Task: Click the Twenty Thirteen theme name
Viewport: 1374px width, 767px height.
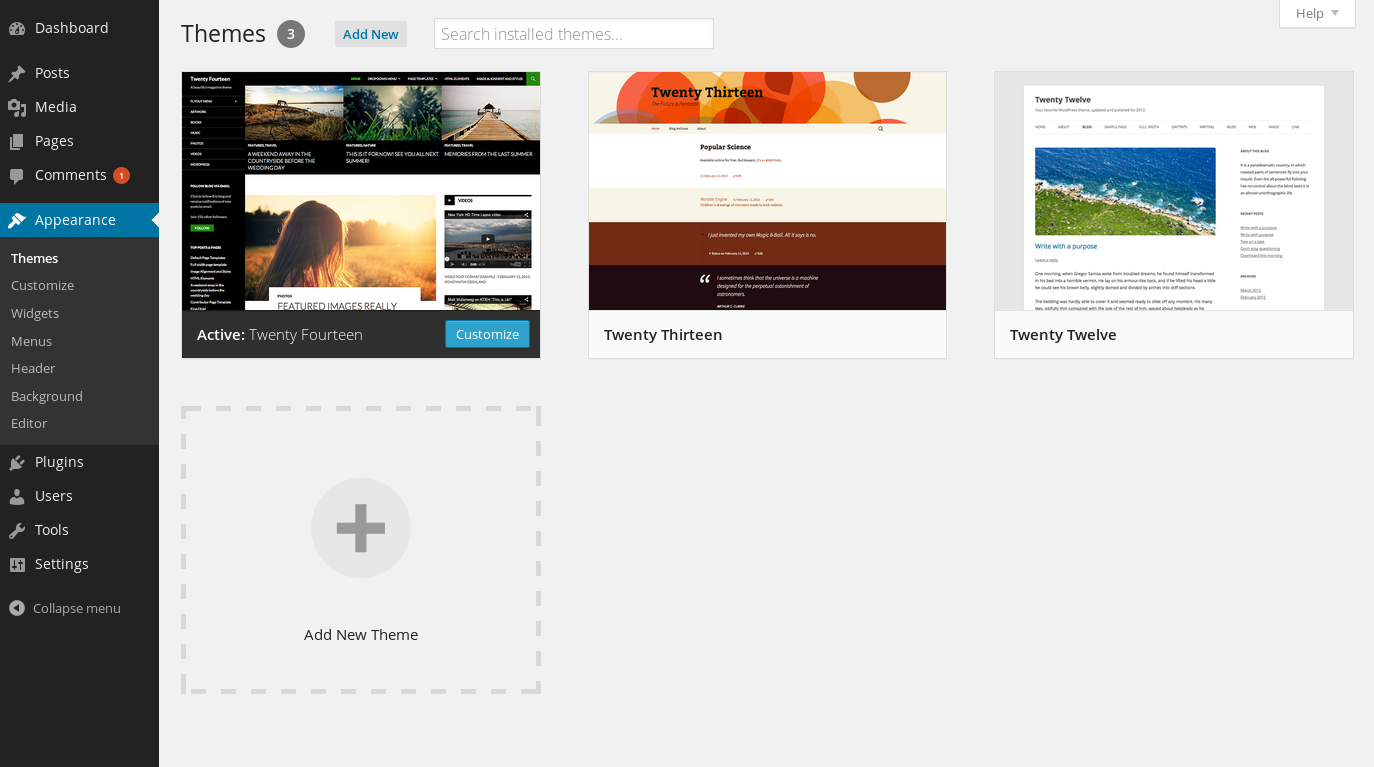Action: [663, 335]
